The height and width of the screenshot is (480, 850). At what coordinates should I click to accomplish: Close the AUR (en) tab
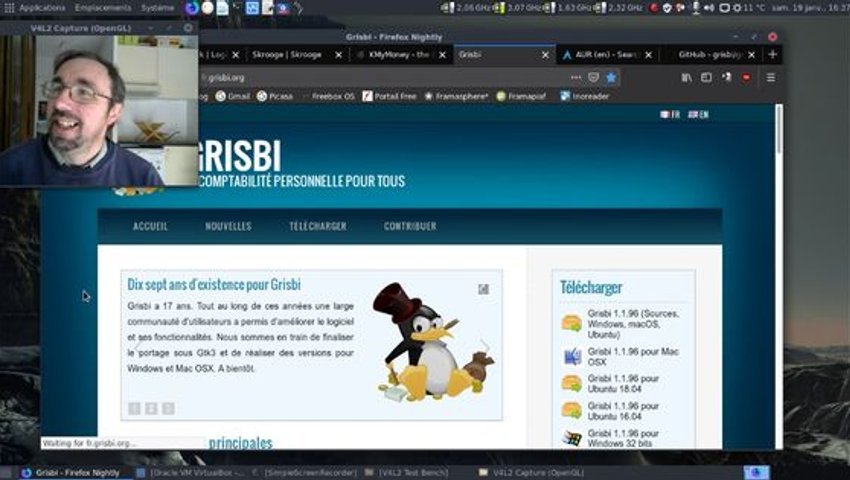[648, 55]
